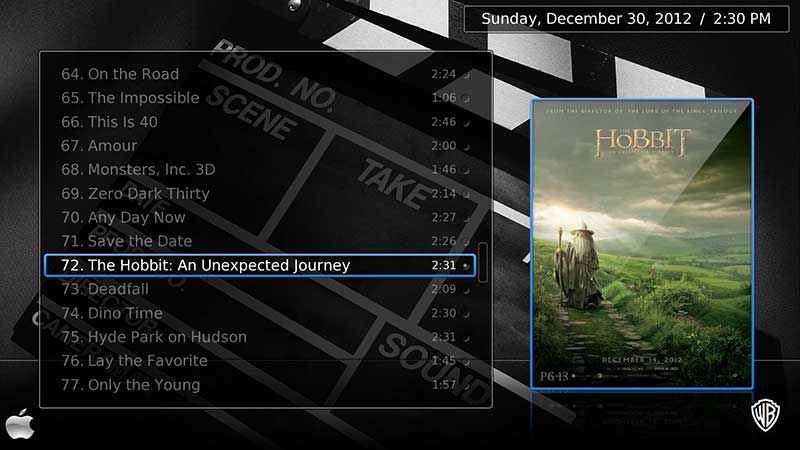The width and height of the screenshot is (800, 450).
Task: Select 66. This Is 40
Action: click(x=260, y=122)
